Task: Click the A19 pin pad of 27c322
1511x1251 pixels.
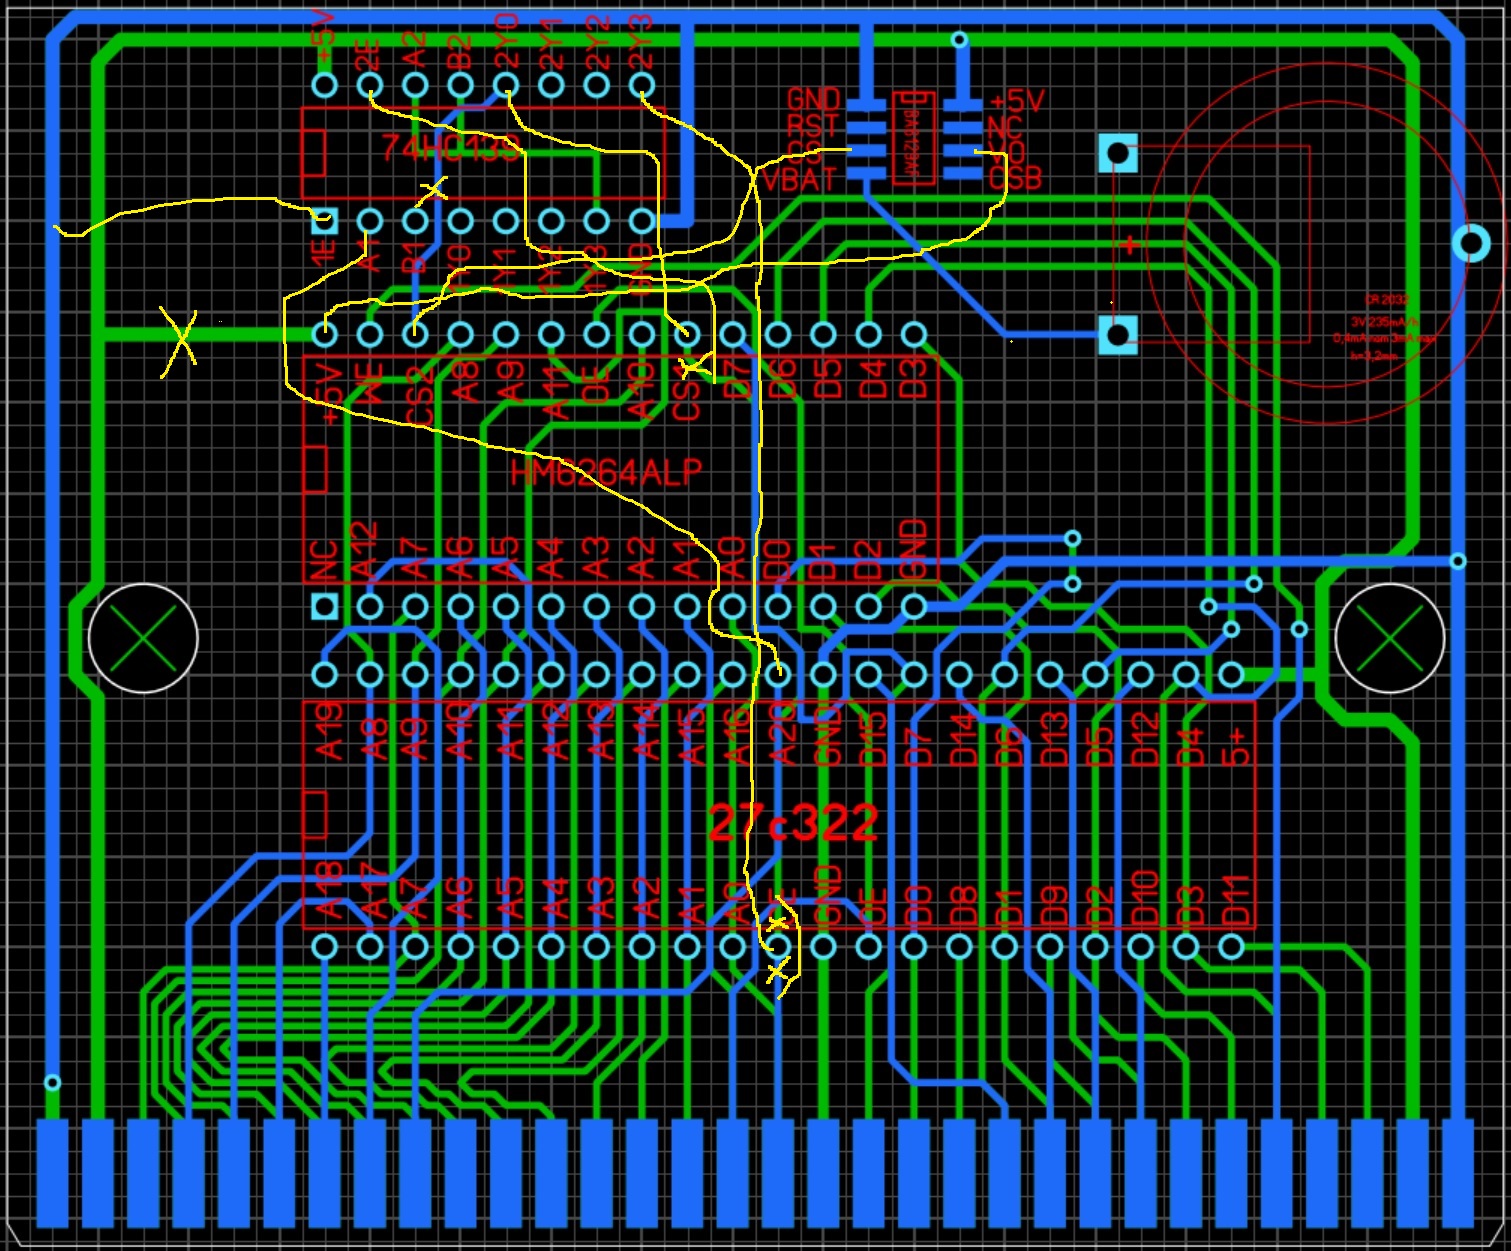Action: click(324, 674)
